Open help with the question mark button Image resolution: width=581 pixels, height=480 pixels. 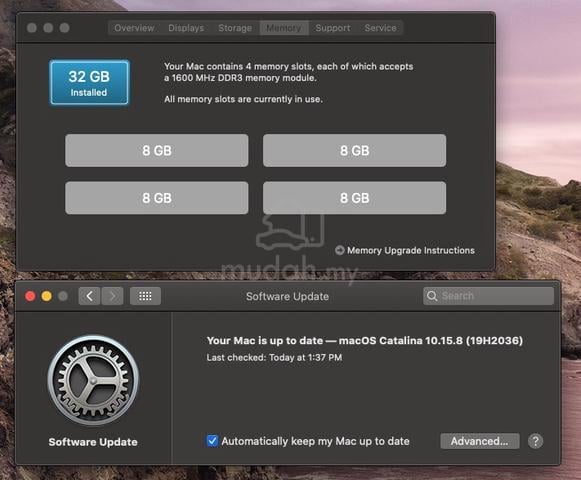point(535,441)
